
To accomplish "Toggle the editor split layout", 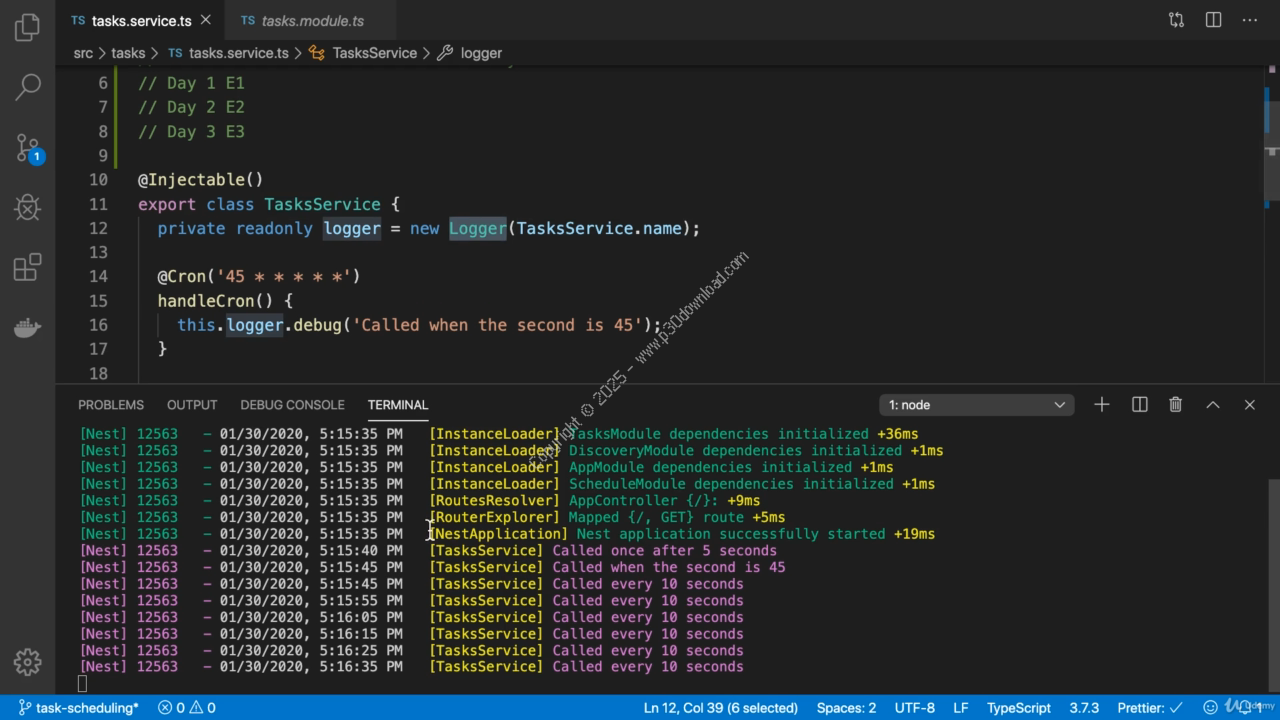I will pyautogui.click(x=1212, y=19).
